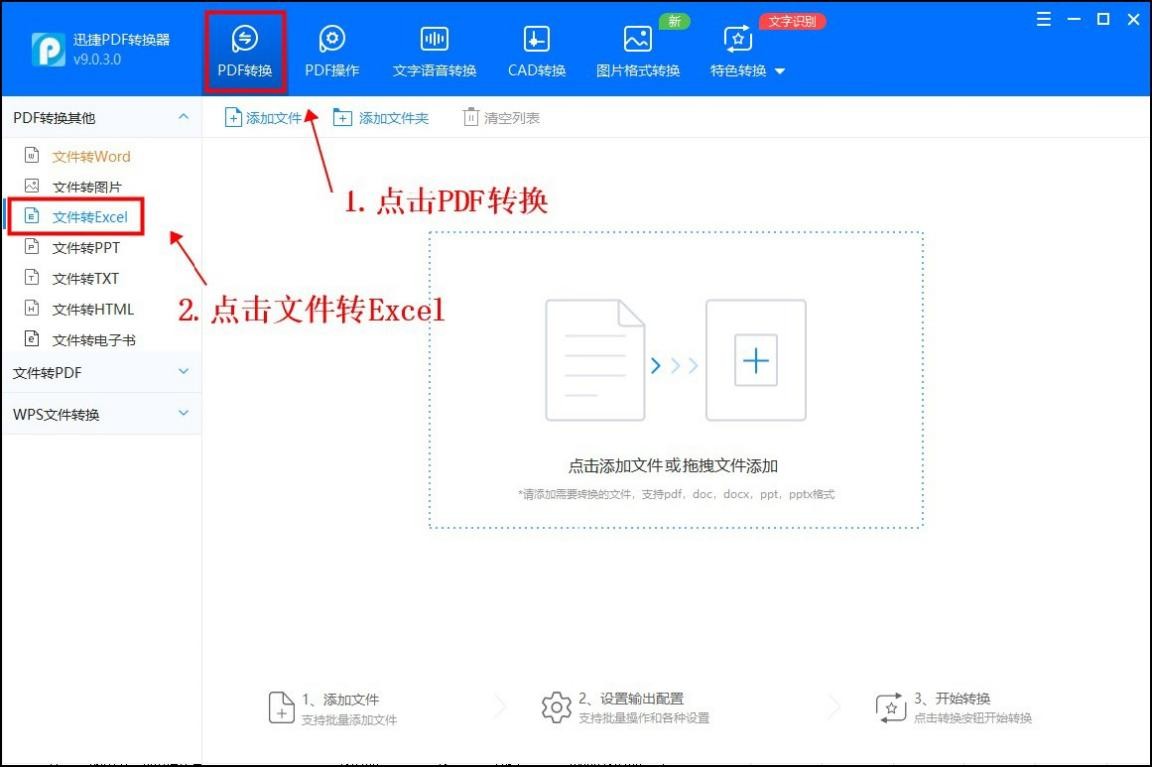Click the 迅捷PDF转换器 logo icon
Image resolution: width=1152 pixels, height=767 pixels.
pyautogui.click(x=48, y=49)
